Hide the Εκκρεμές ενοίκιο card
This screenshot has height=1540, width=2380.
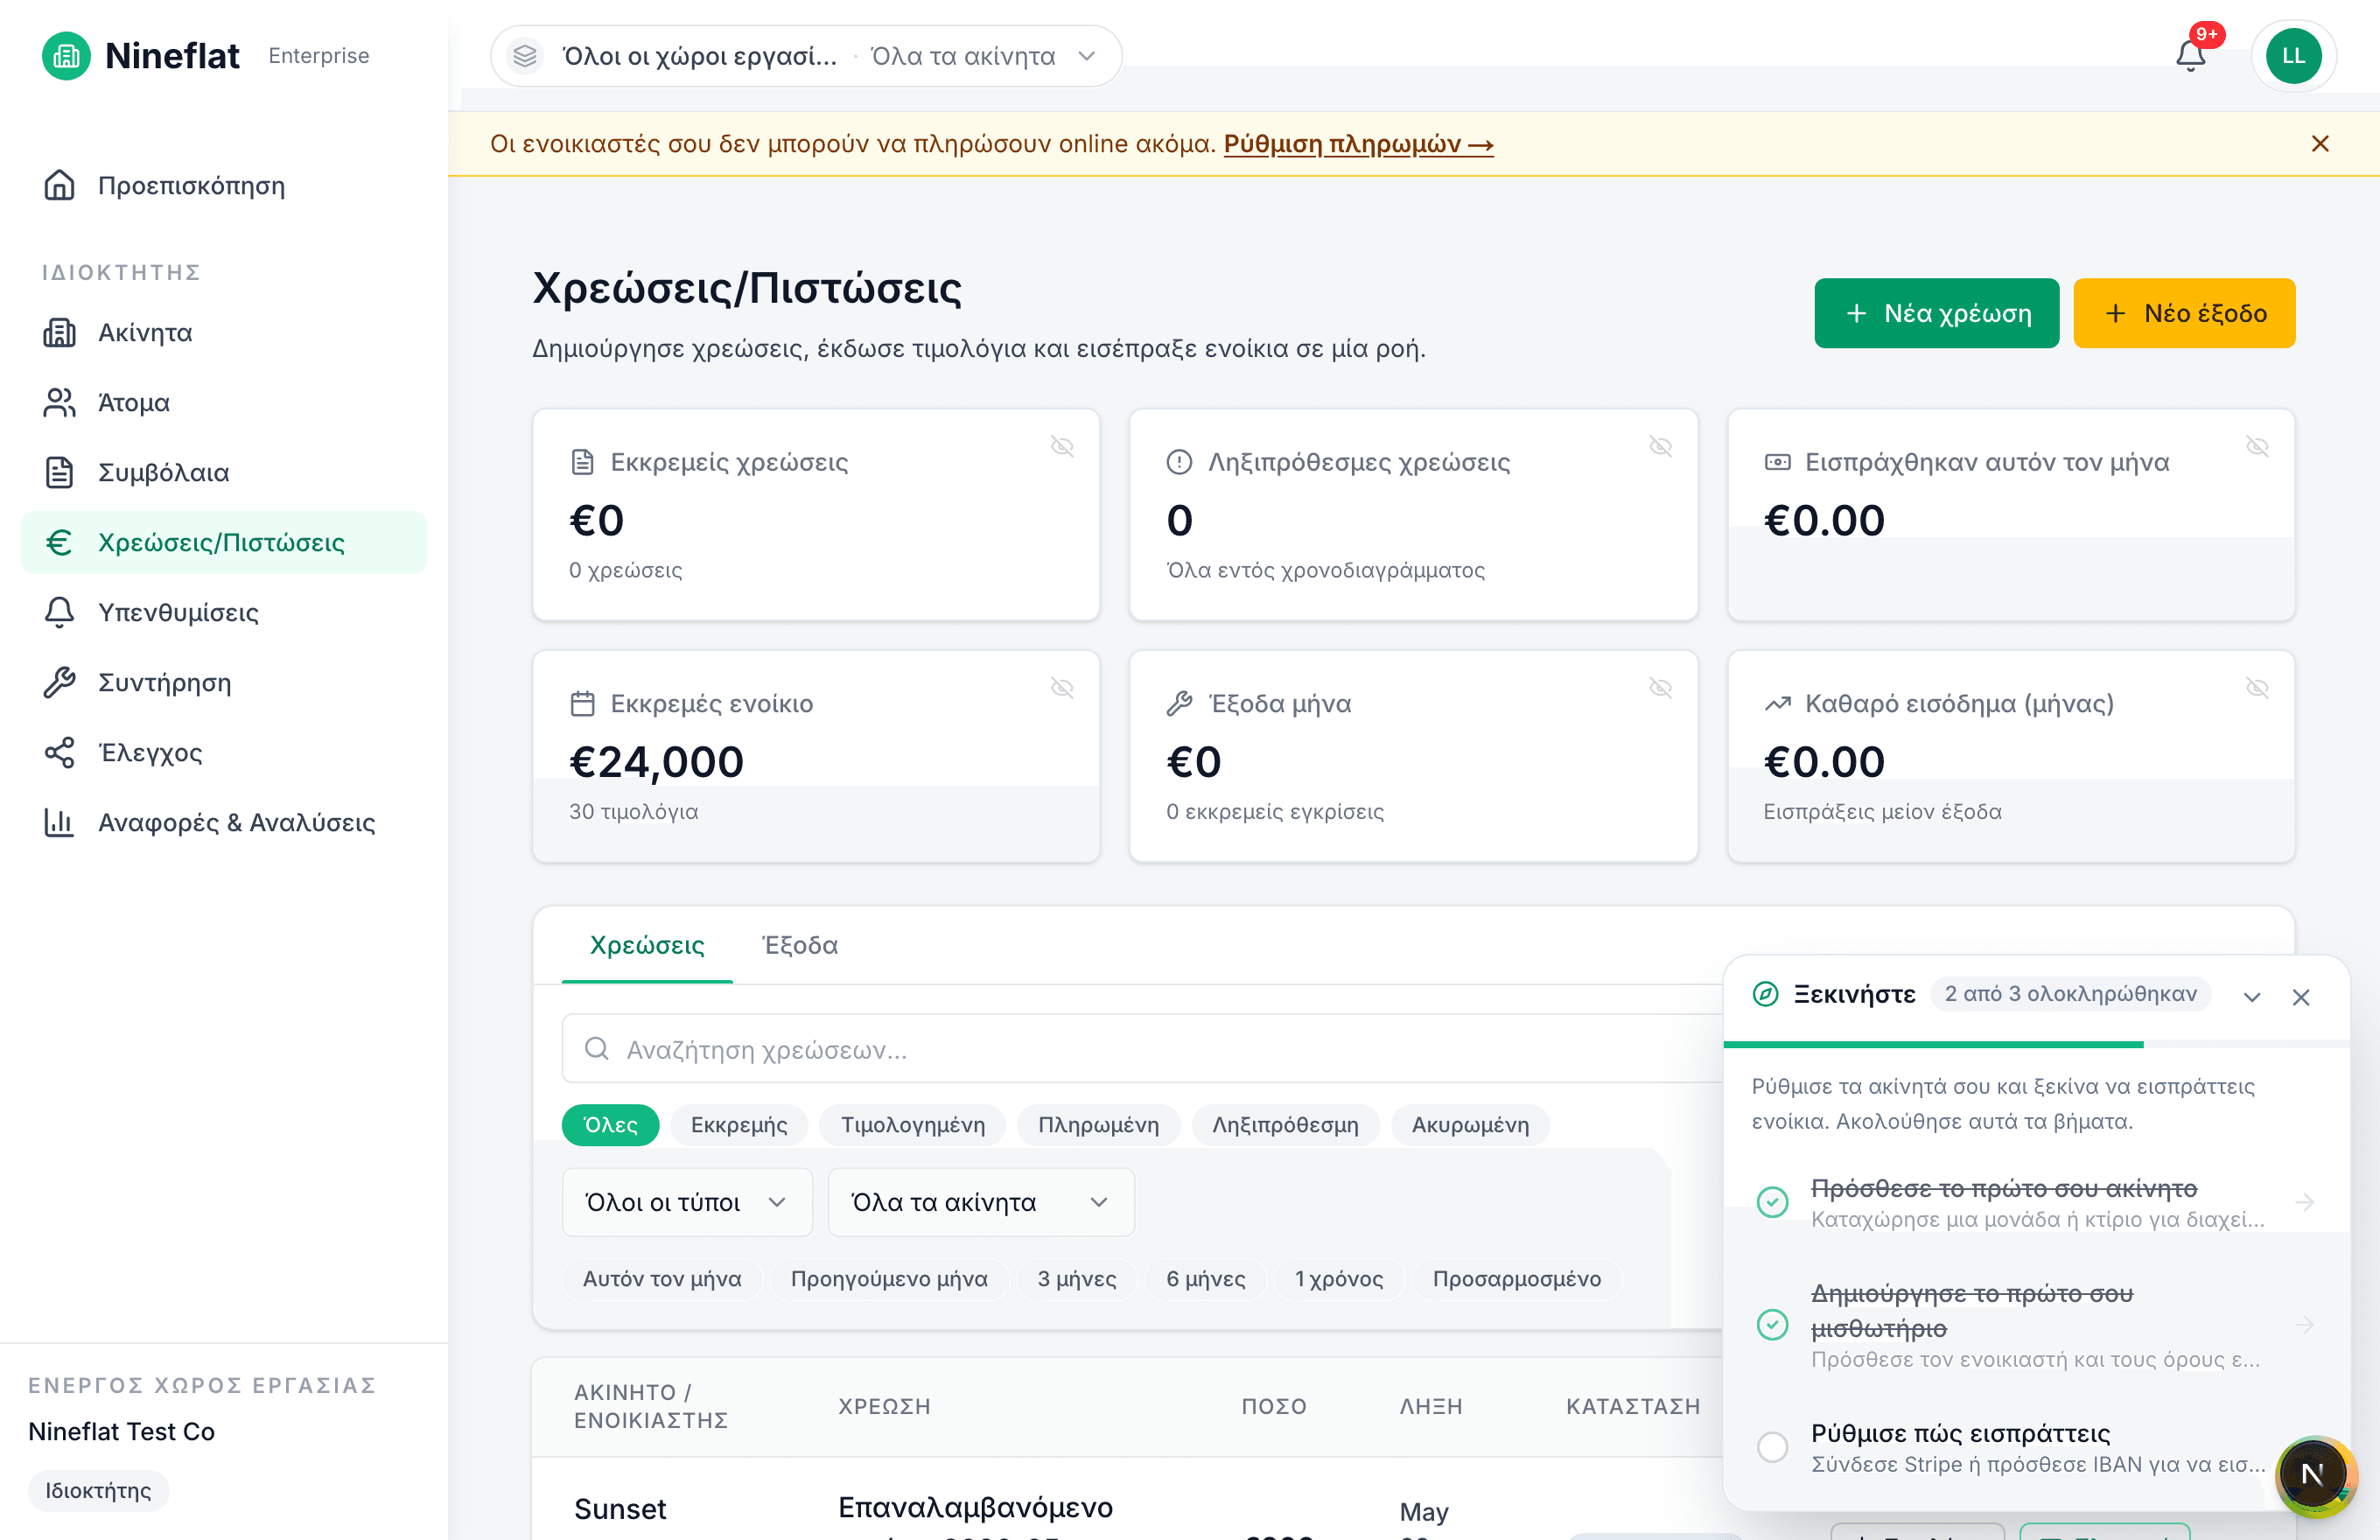click(1062, 688)
